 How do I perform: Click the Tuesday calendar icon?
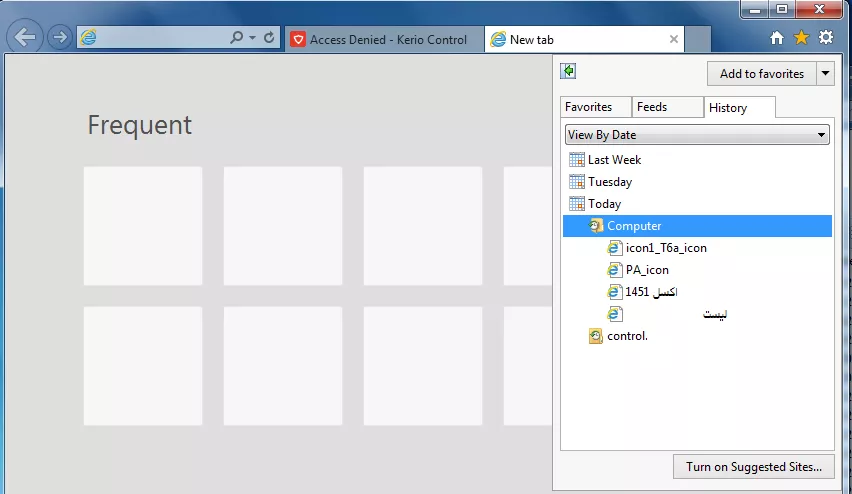coord(577,182)
